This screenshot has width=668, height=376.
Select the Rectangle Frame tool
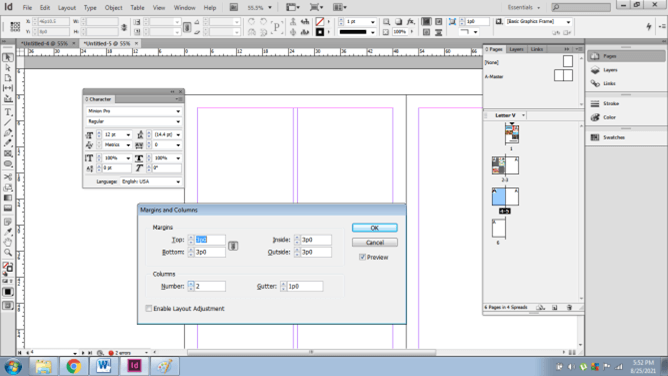pyautogui.click(x=8, y=154)
